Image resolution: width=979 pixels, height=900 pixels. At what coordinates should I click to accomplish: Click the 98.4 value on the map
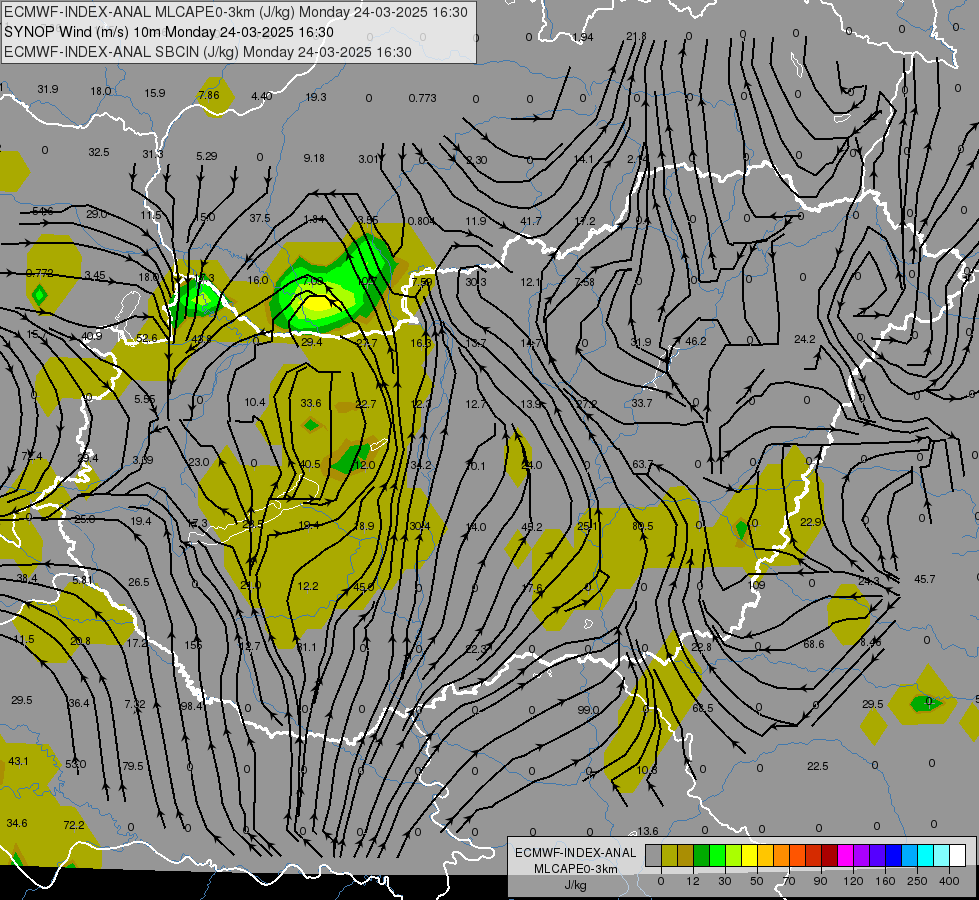(x=191, y=706)
